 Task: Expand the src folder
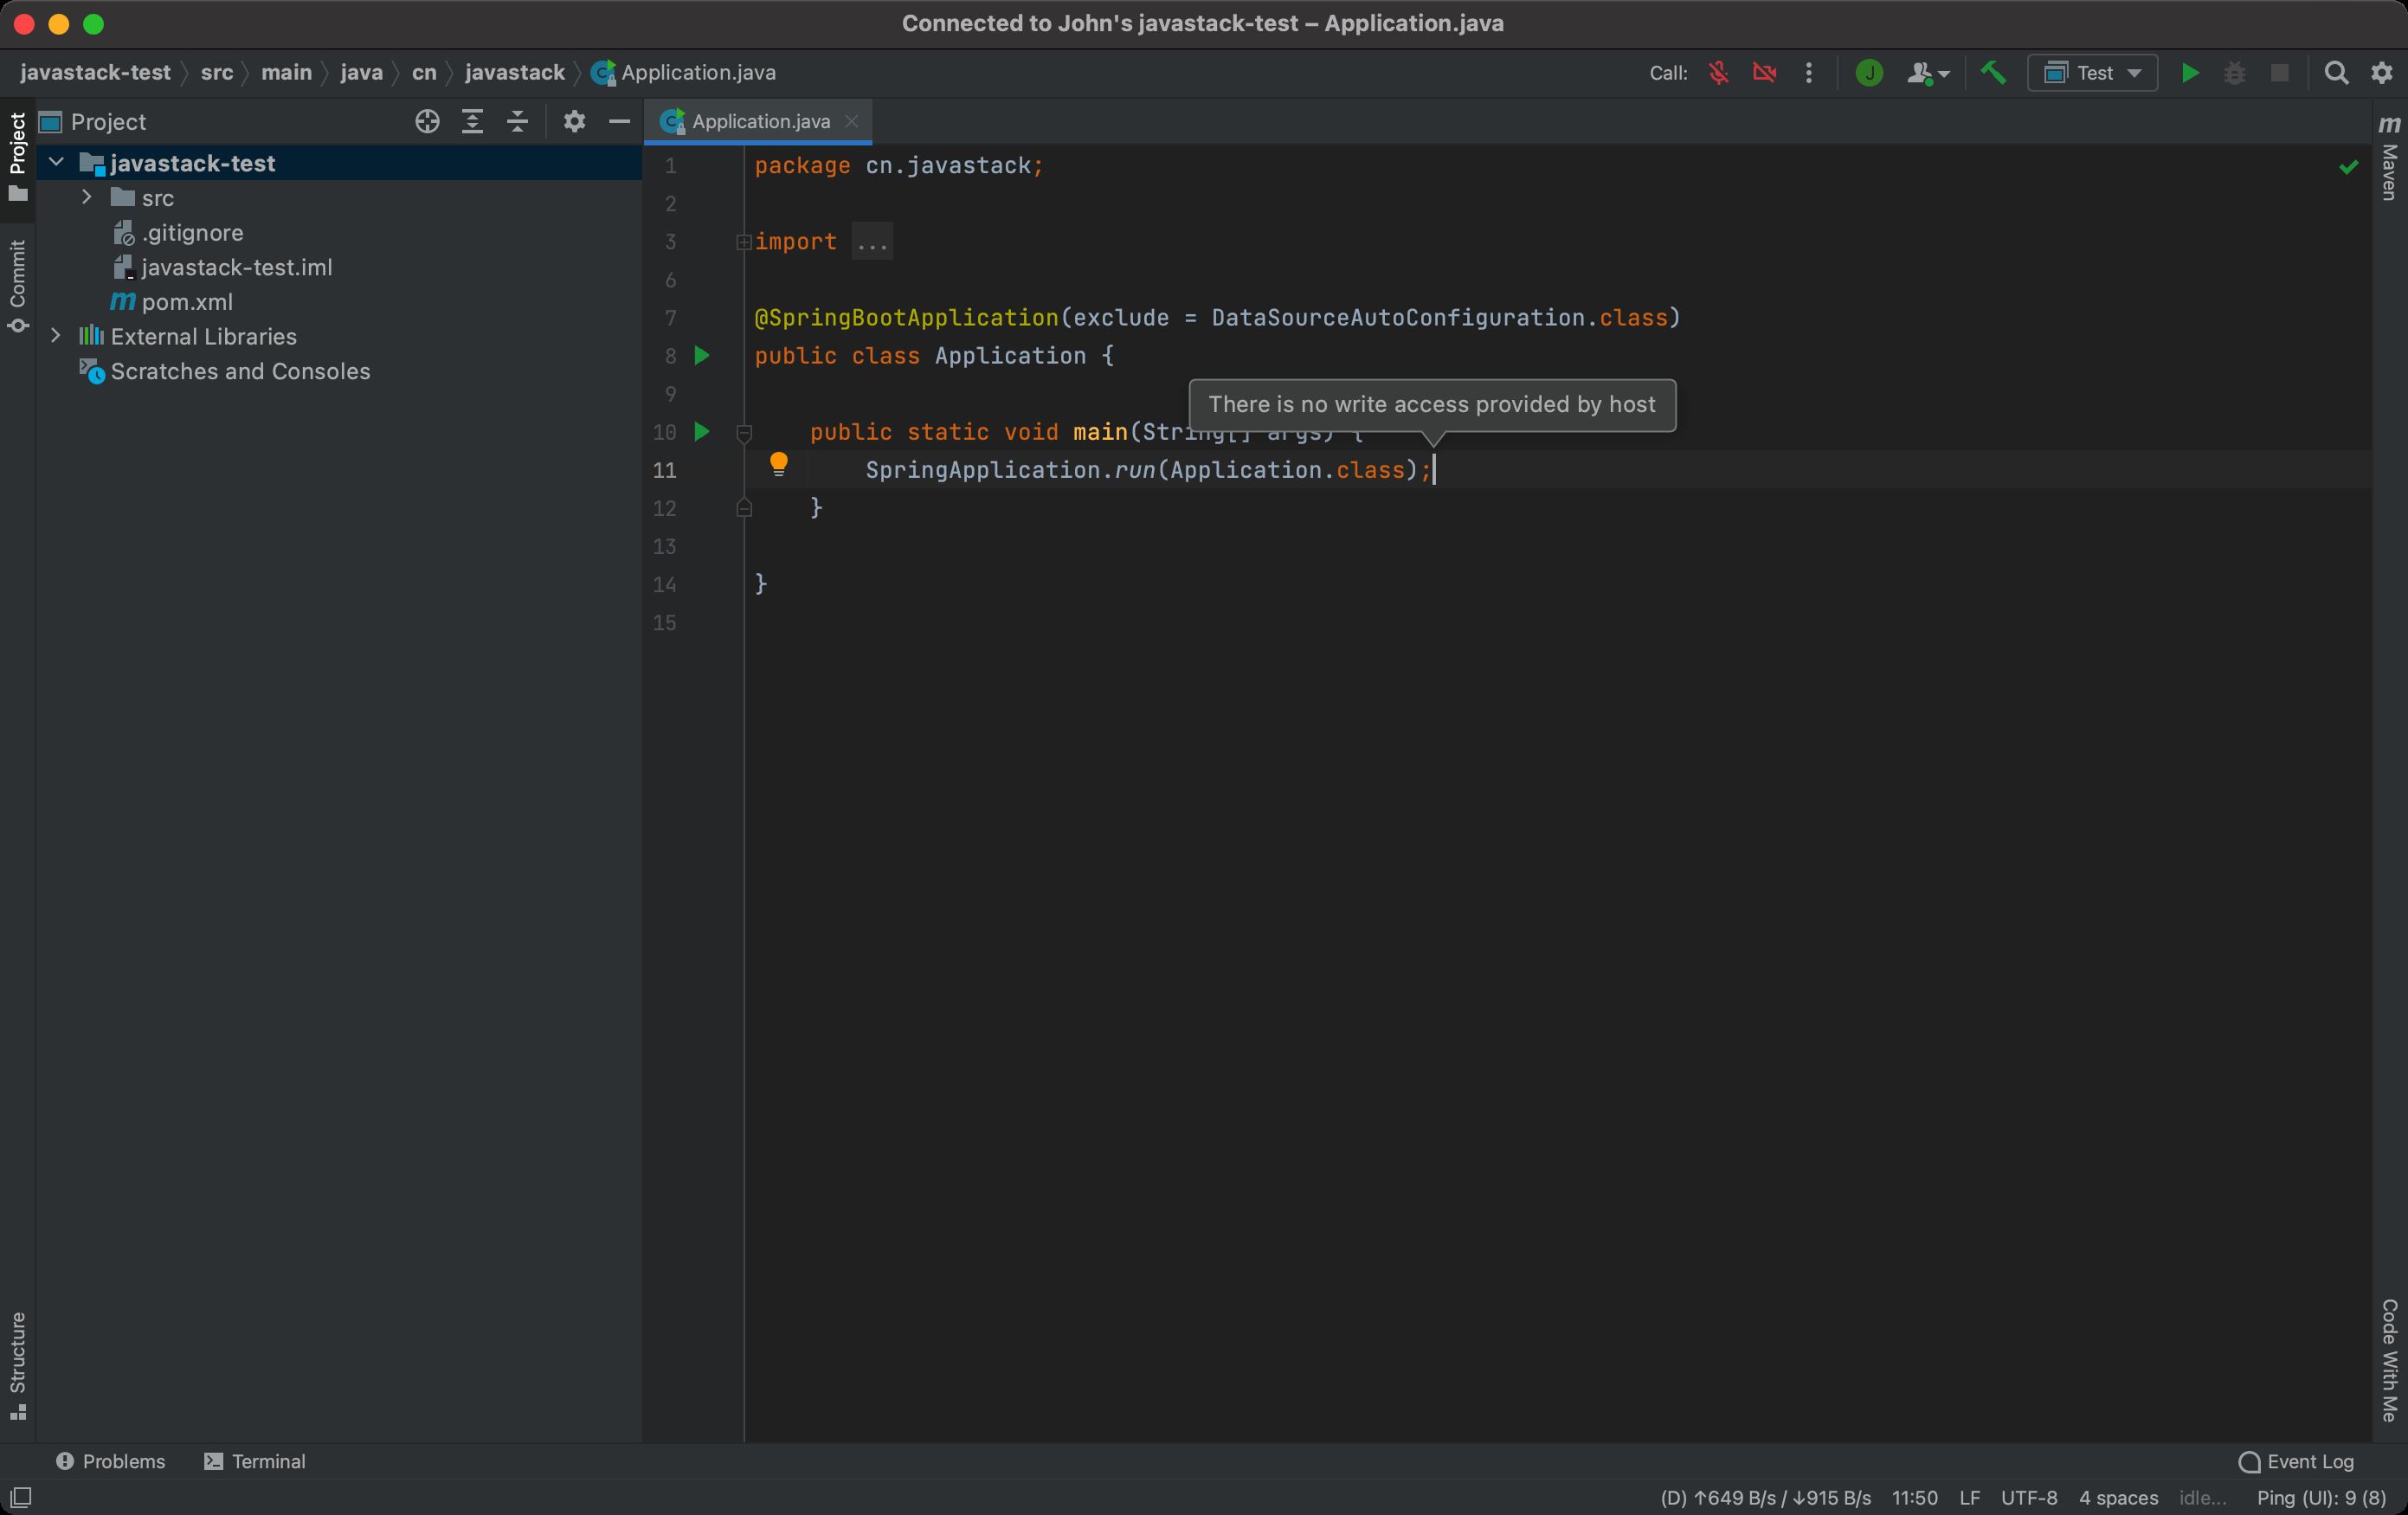(x=87, y=198)
